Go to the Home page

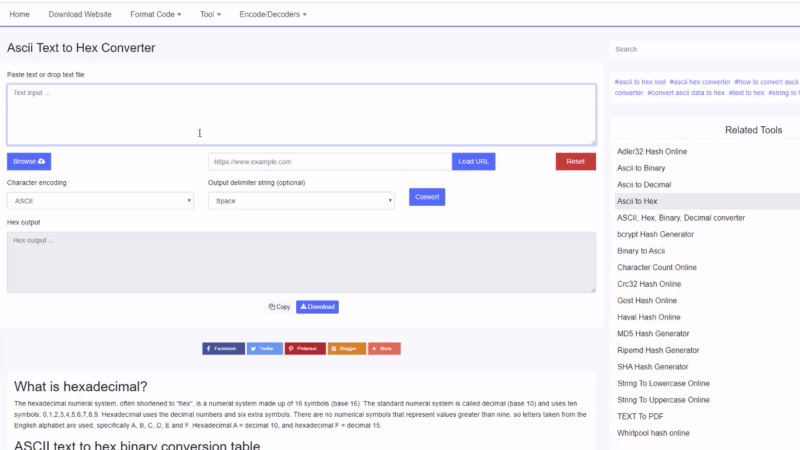coord(19,15)
